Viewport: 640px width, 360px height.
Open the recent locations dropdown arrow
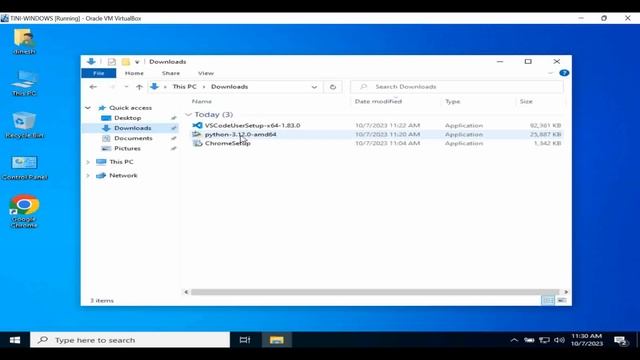tap(126, 87)
